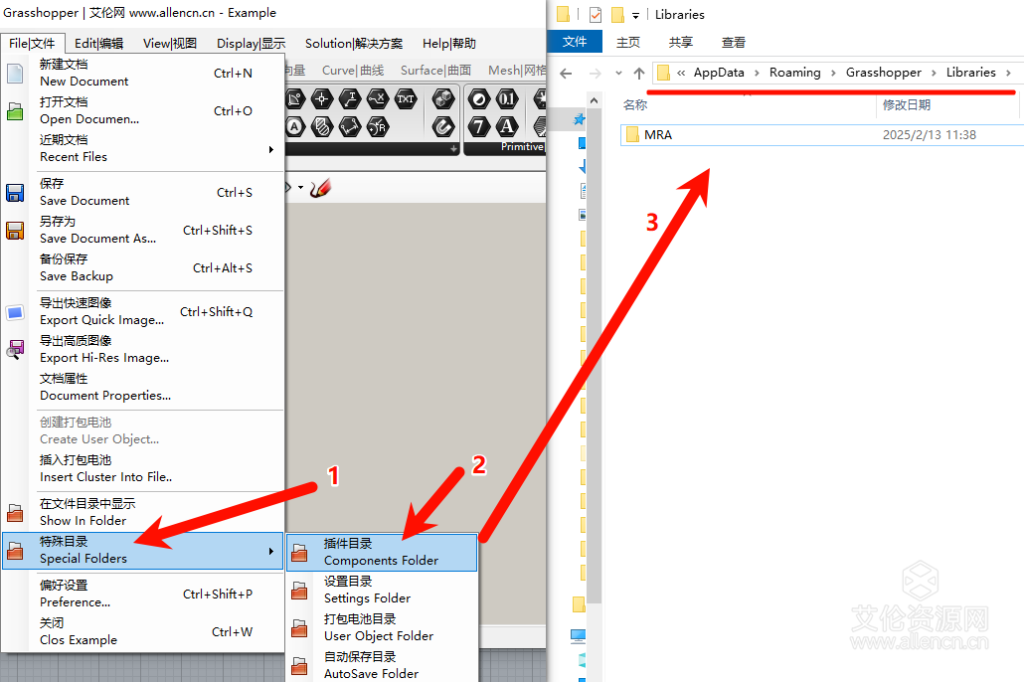This screenshot has height=682, width=1024.
Task: Expand the Special Folders submenu arrow
Action: (271, 551)
